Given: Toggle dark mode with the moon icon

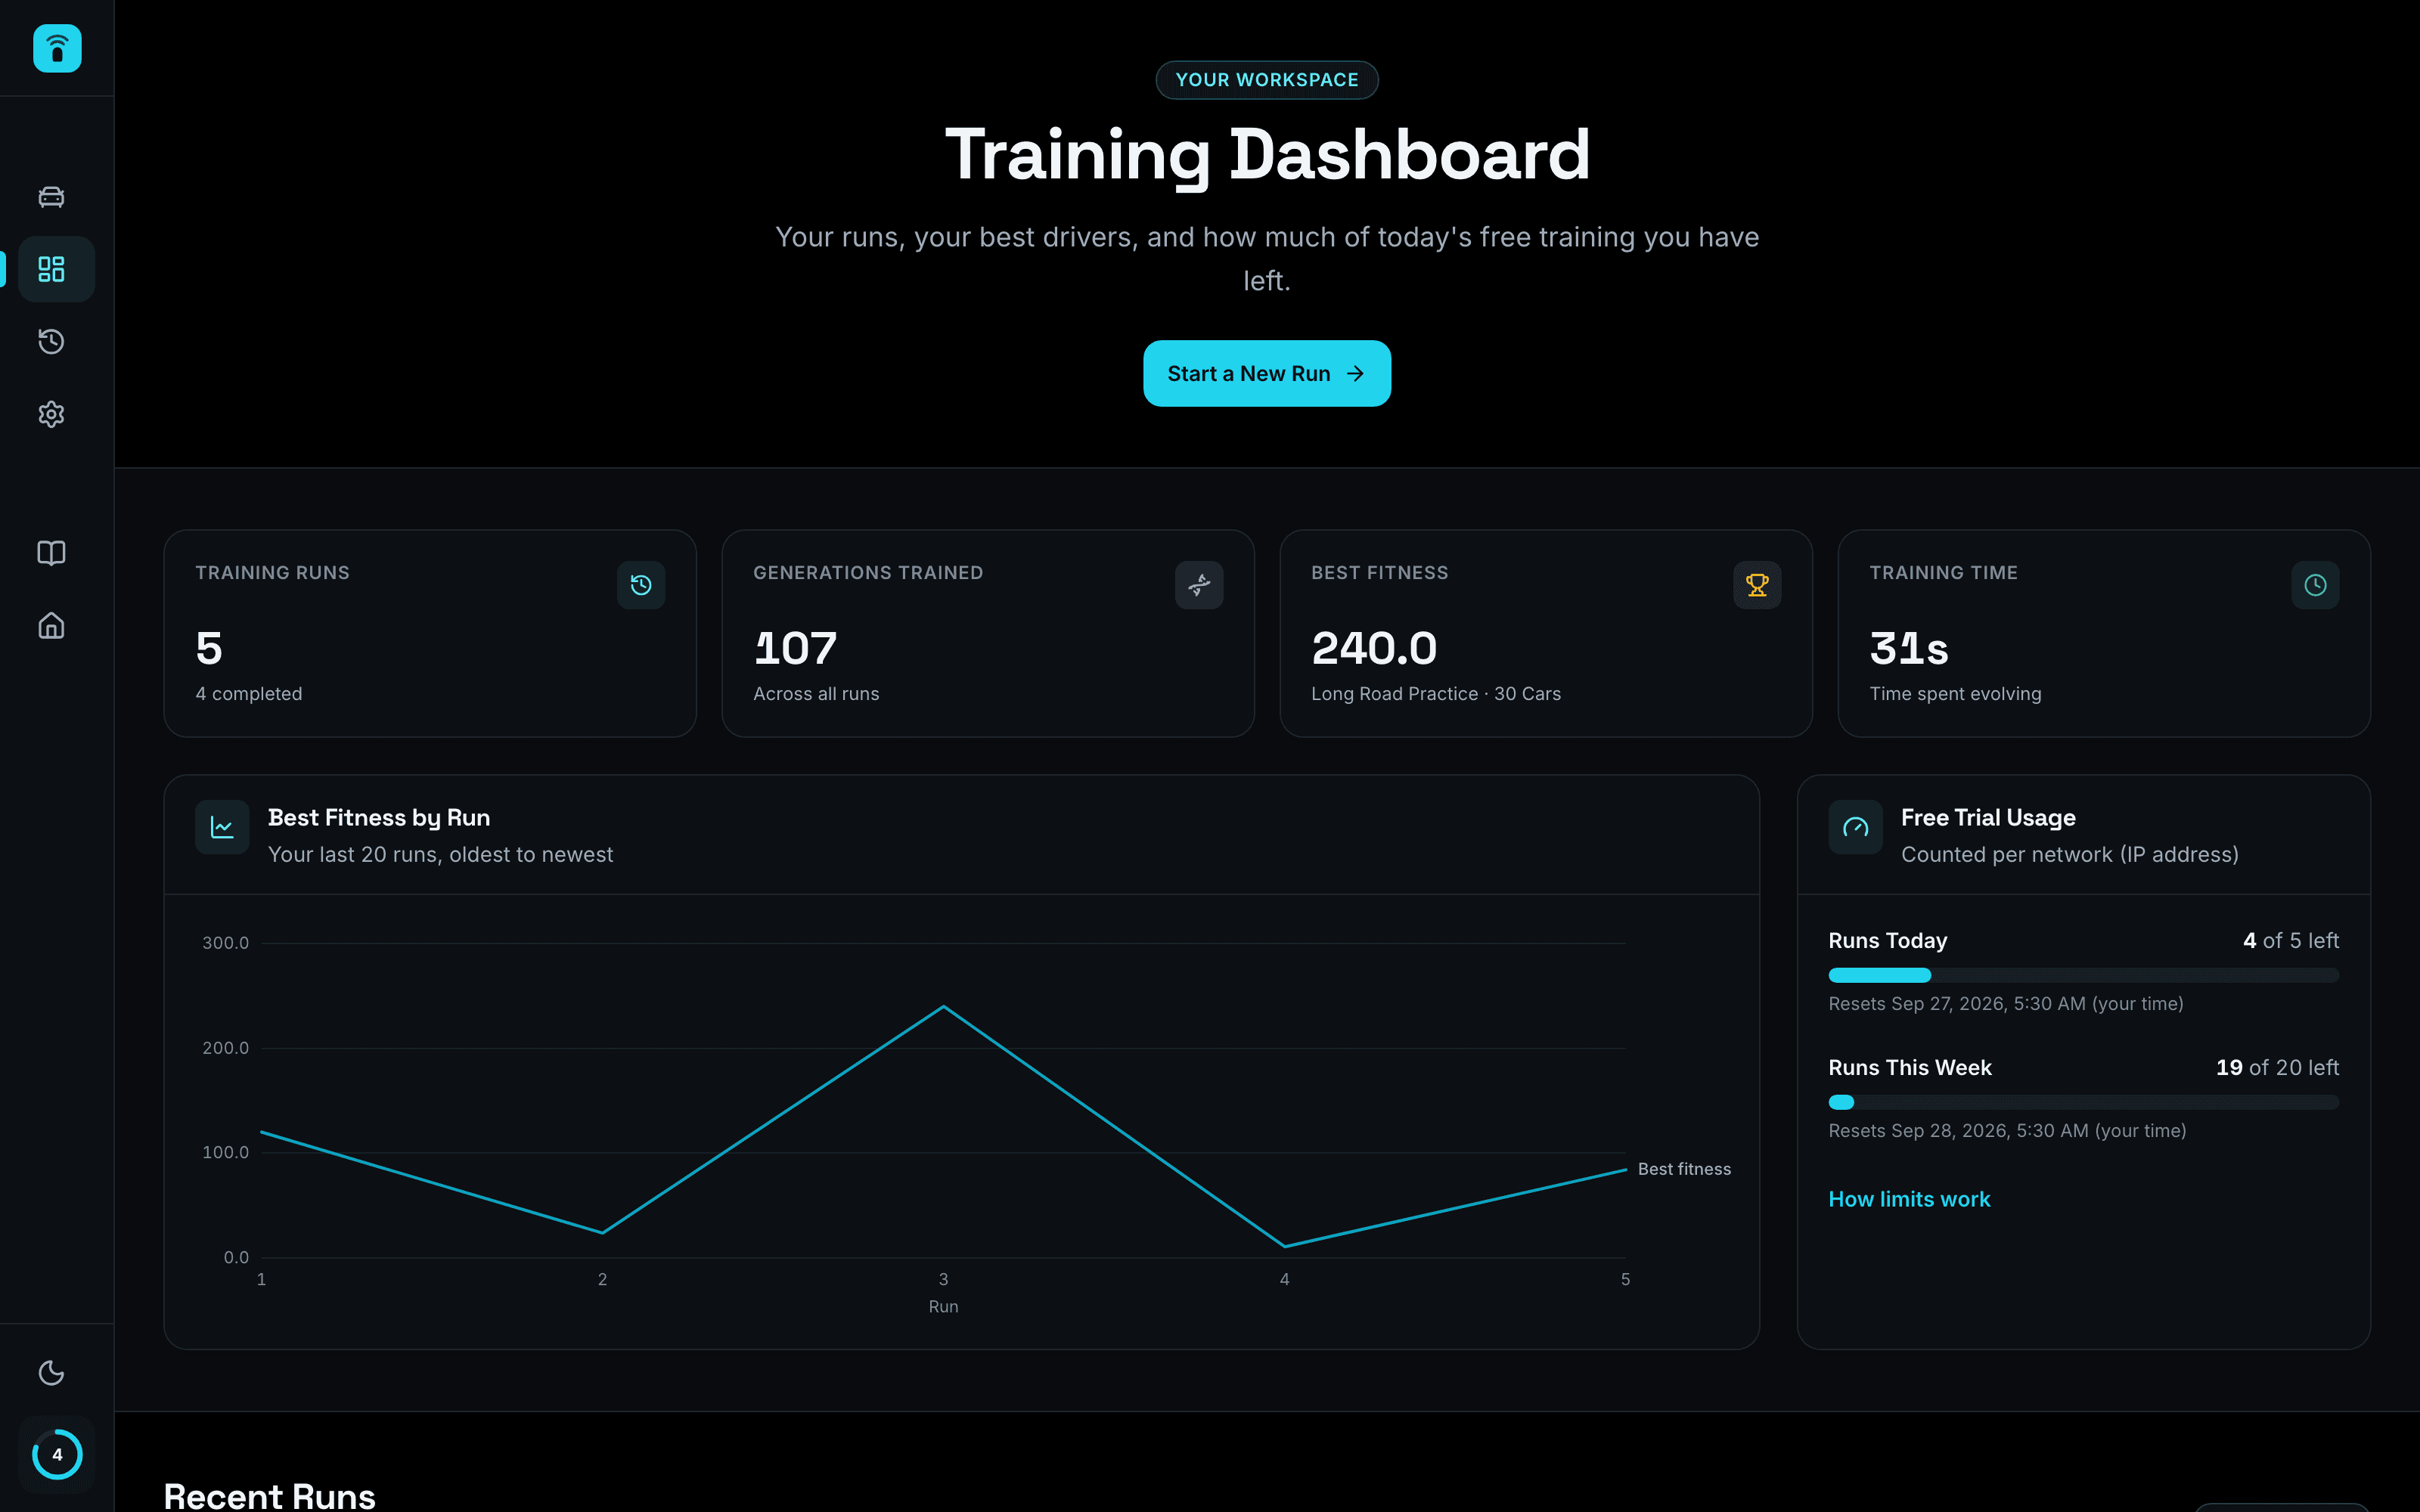Looking at the screenshot, I should tap(51, 1373).
